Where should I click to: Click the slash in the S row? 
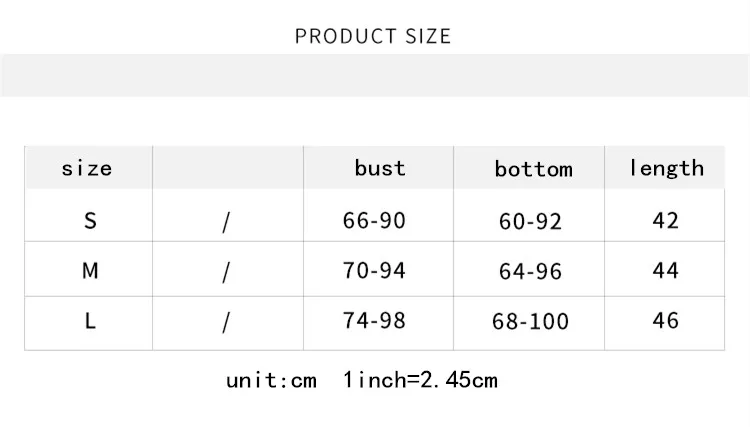pos(226,222)
